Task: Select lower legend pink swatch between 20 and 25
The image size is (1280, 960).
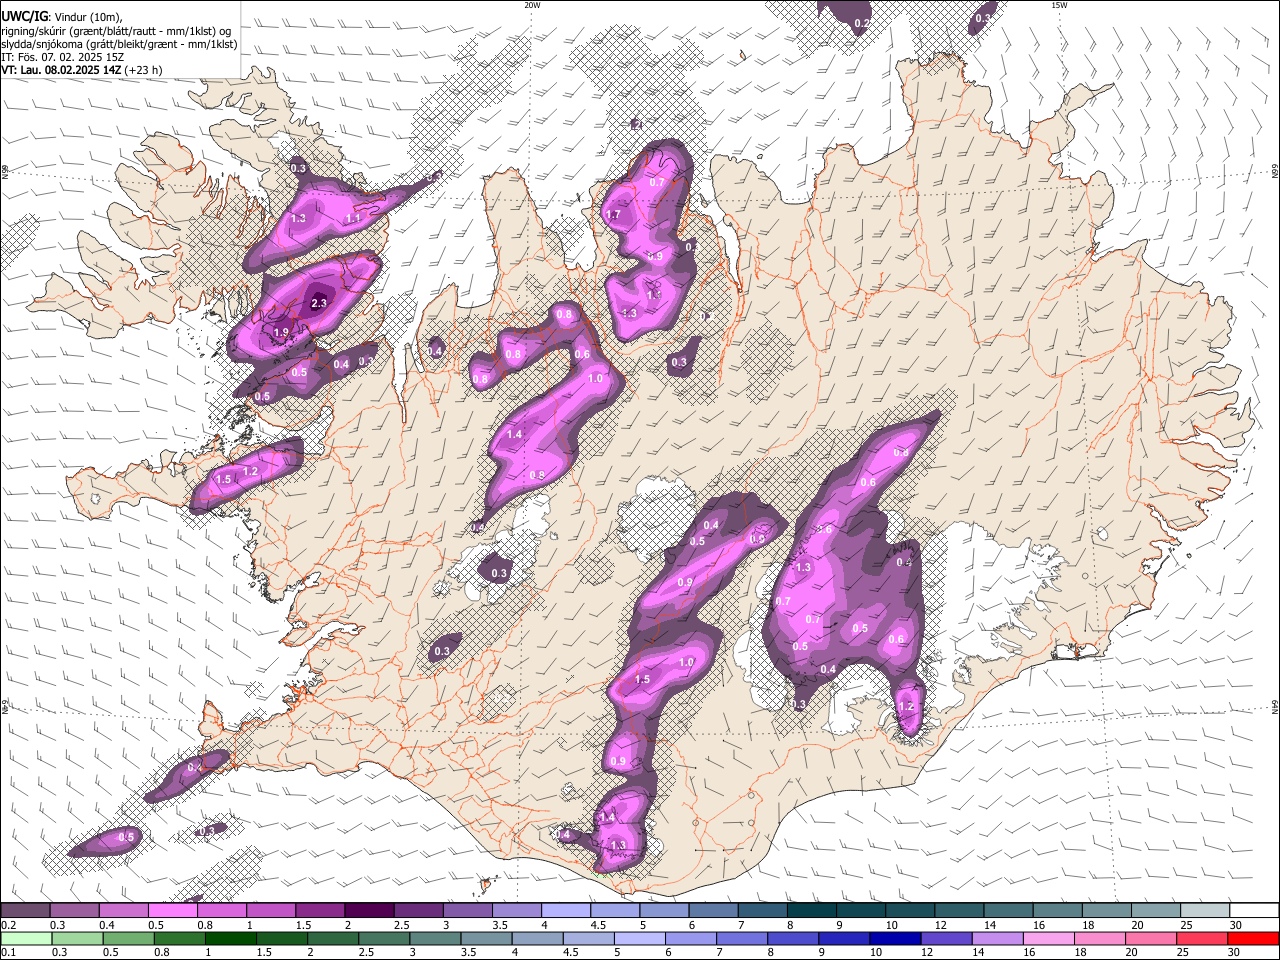Action: pyautogui.click(x=1149, y=938)
